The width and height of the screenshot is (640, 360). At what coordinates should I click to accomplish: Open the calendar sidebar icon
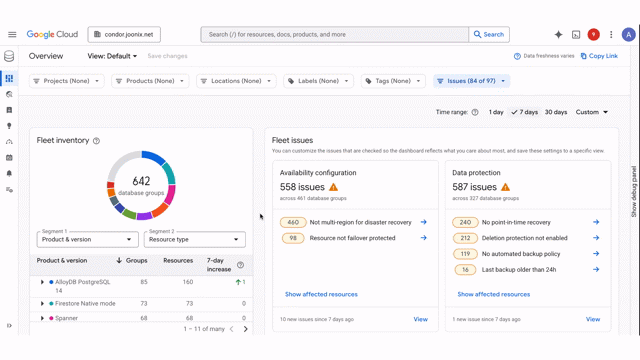pyautogui.click(x=9, y=158)
